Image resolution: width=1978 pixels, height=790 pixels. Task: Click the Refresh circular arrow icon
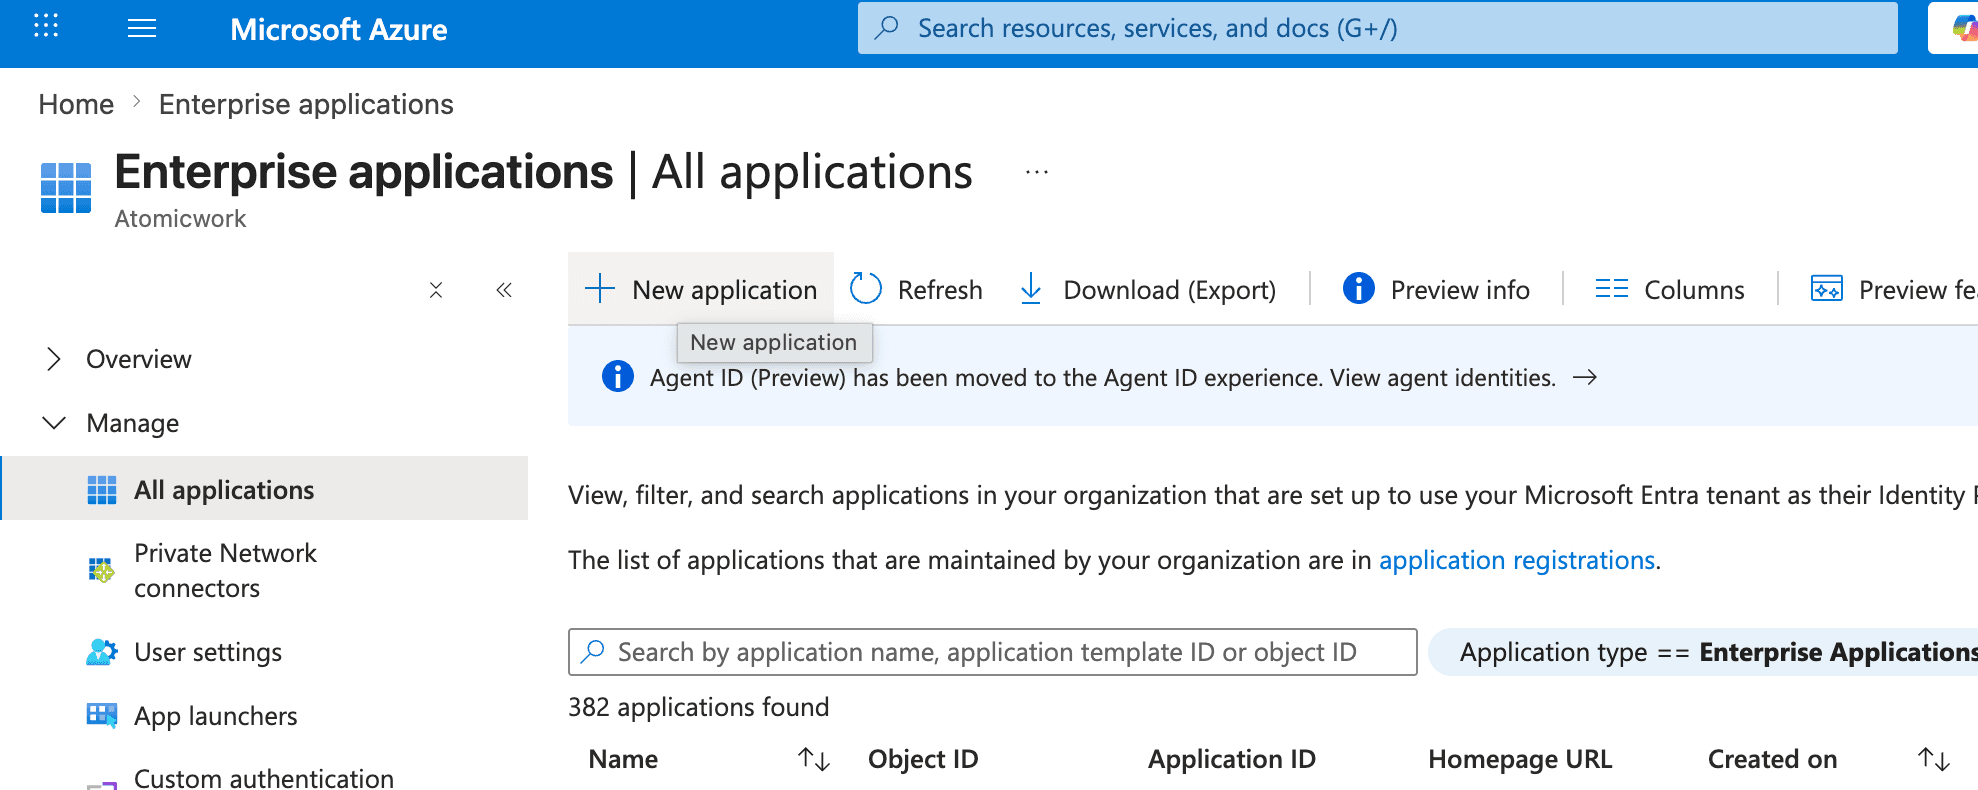pyautogui.click(x=866, y=288)
